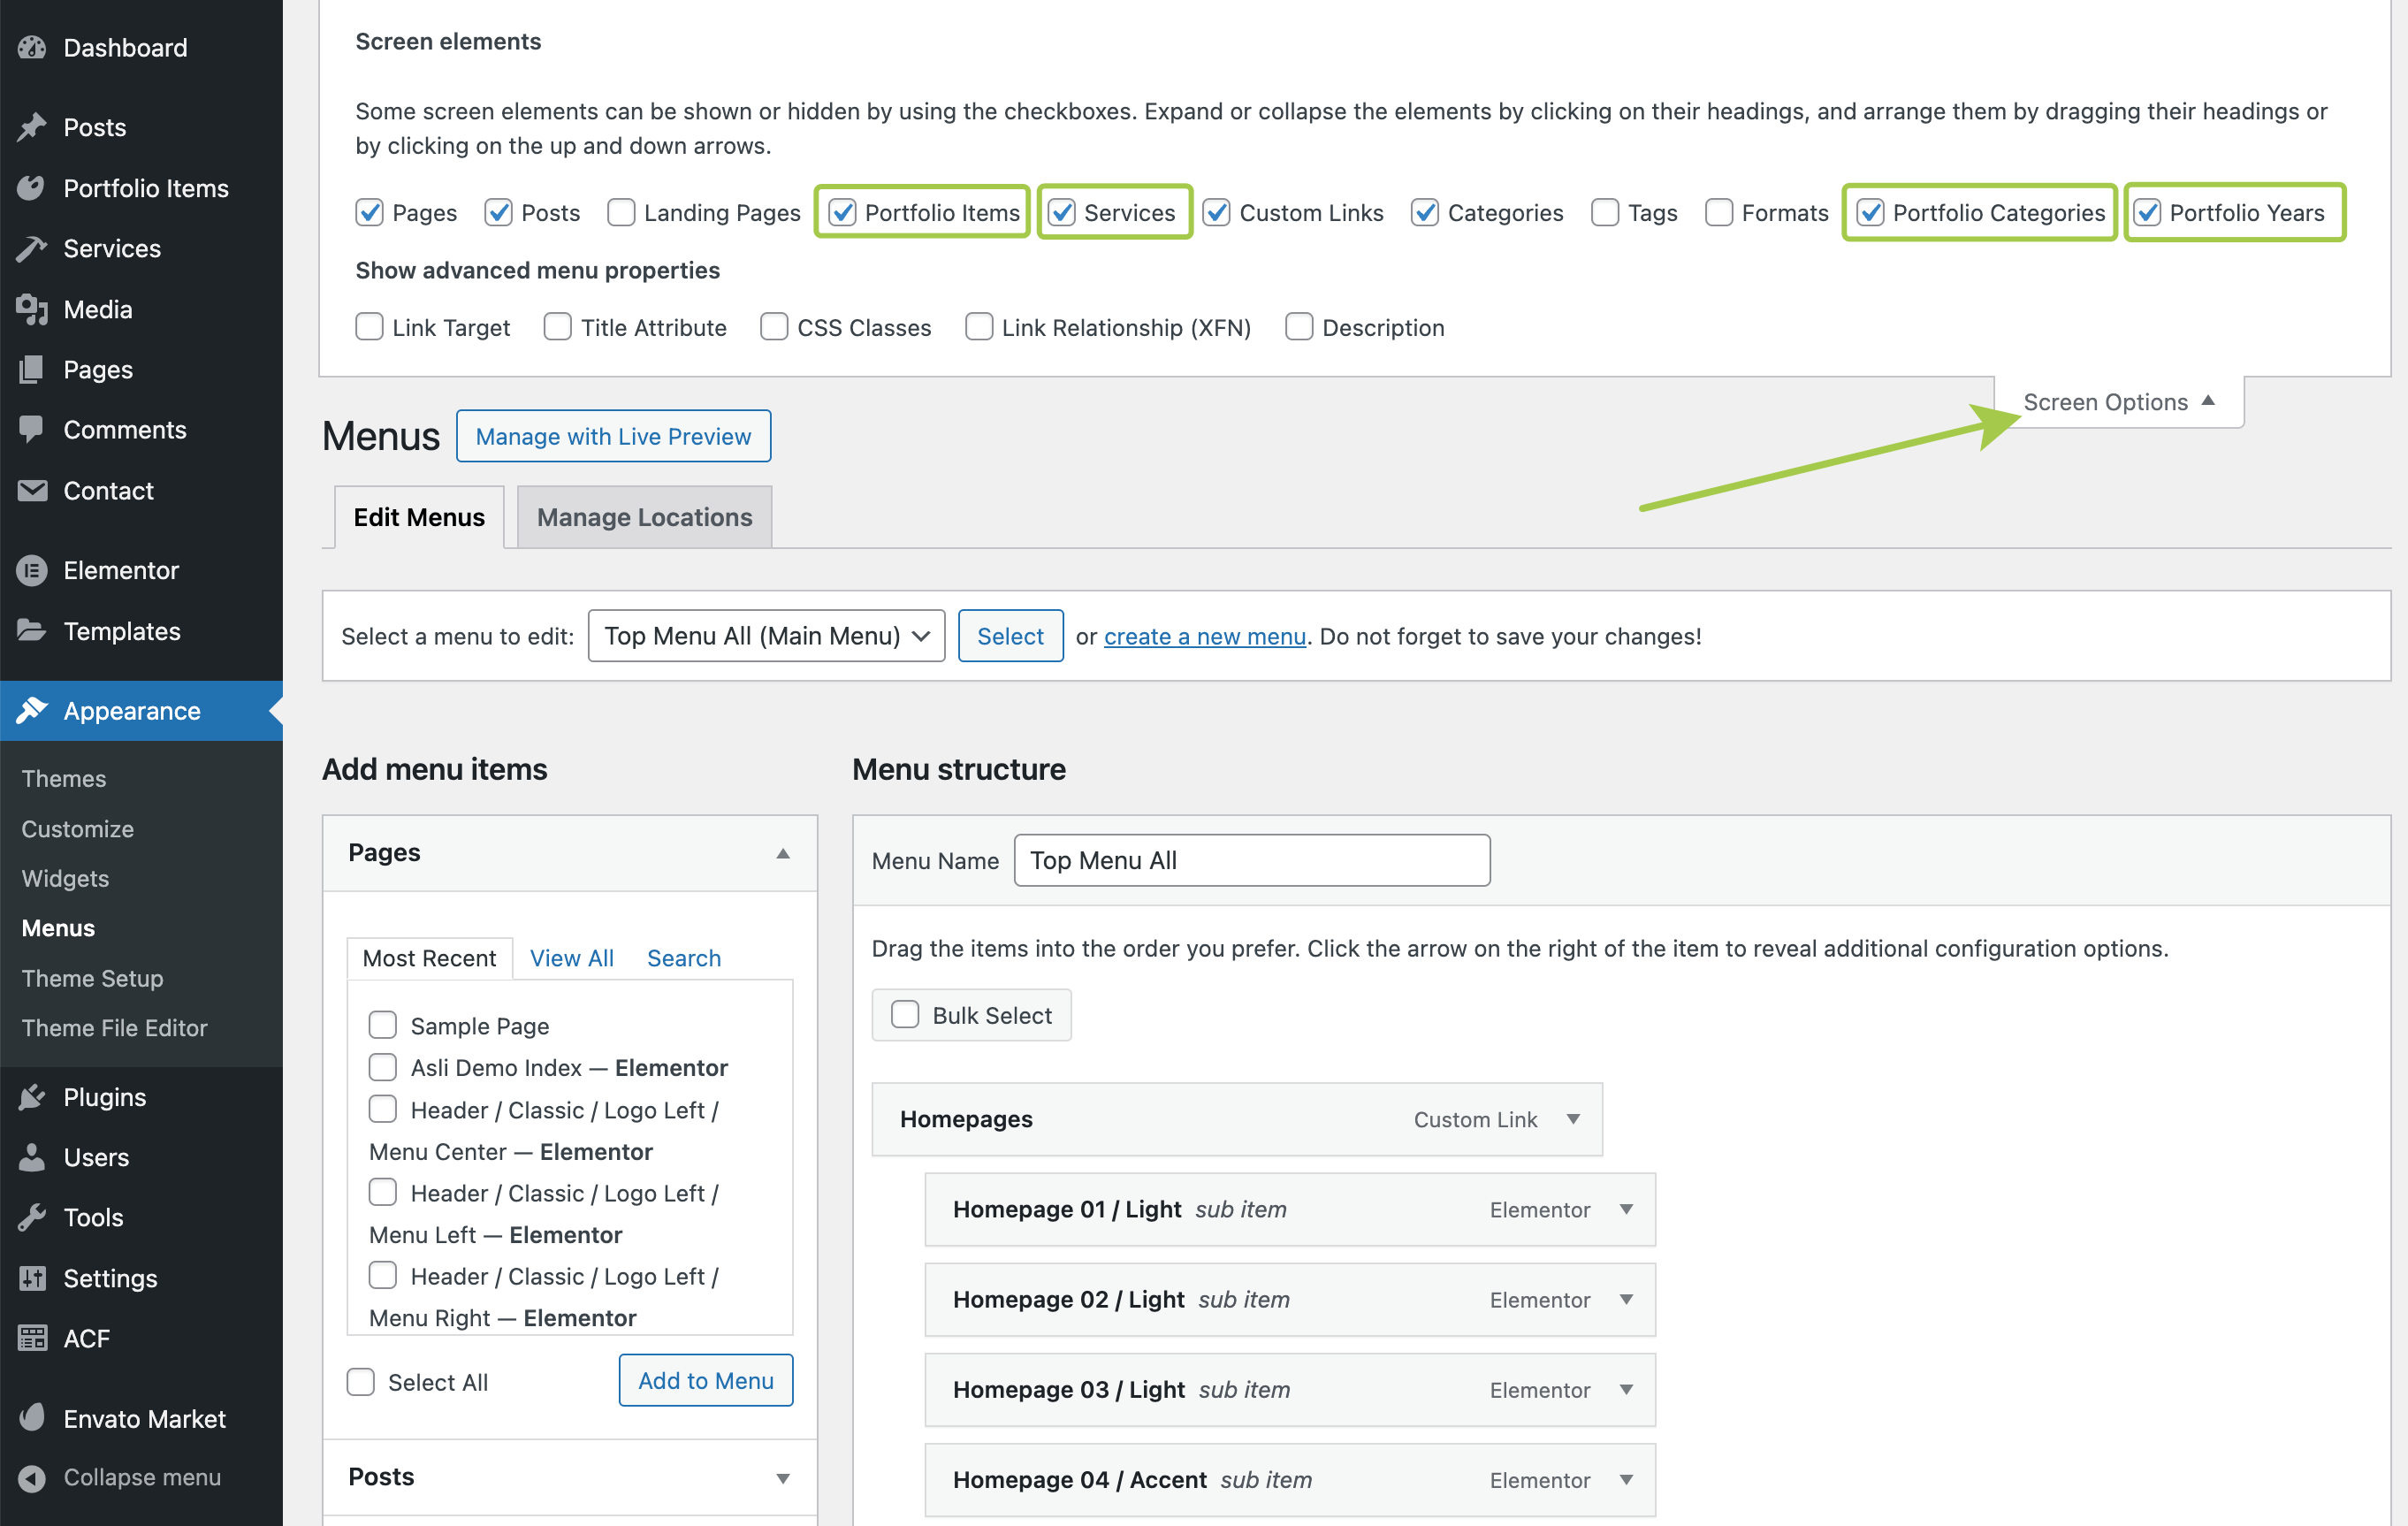Expand the Homepages Custom Link item arrow
The image size is (2408, 1526).
tap(1573, 1119)
